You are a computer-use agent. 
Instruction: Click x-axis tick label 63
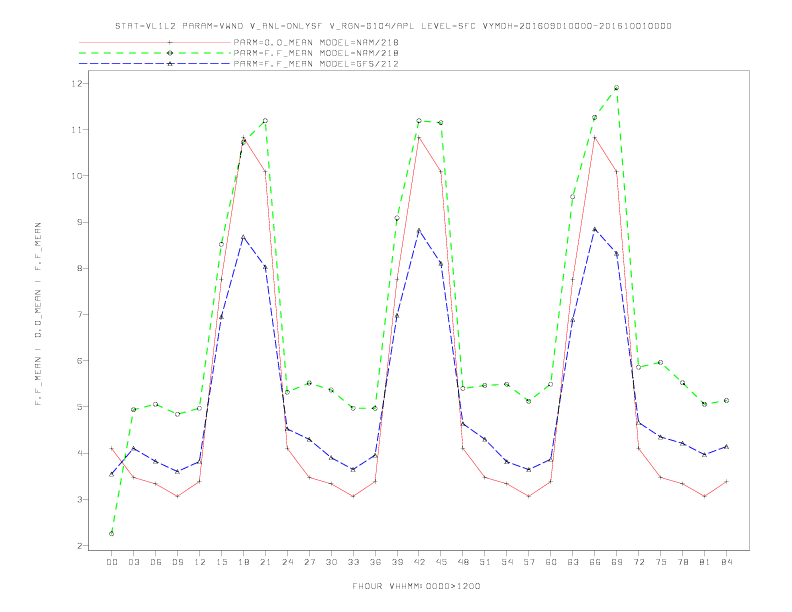pos(573,562)
